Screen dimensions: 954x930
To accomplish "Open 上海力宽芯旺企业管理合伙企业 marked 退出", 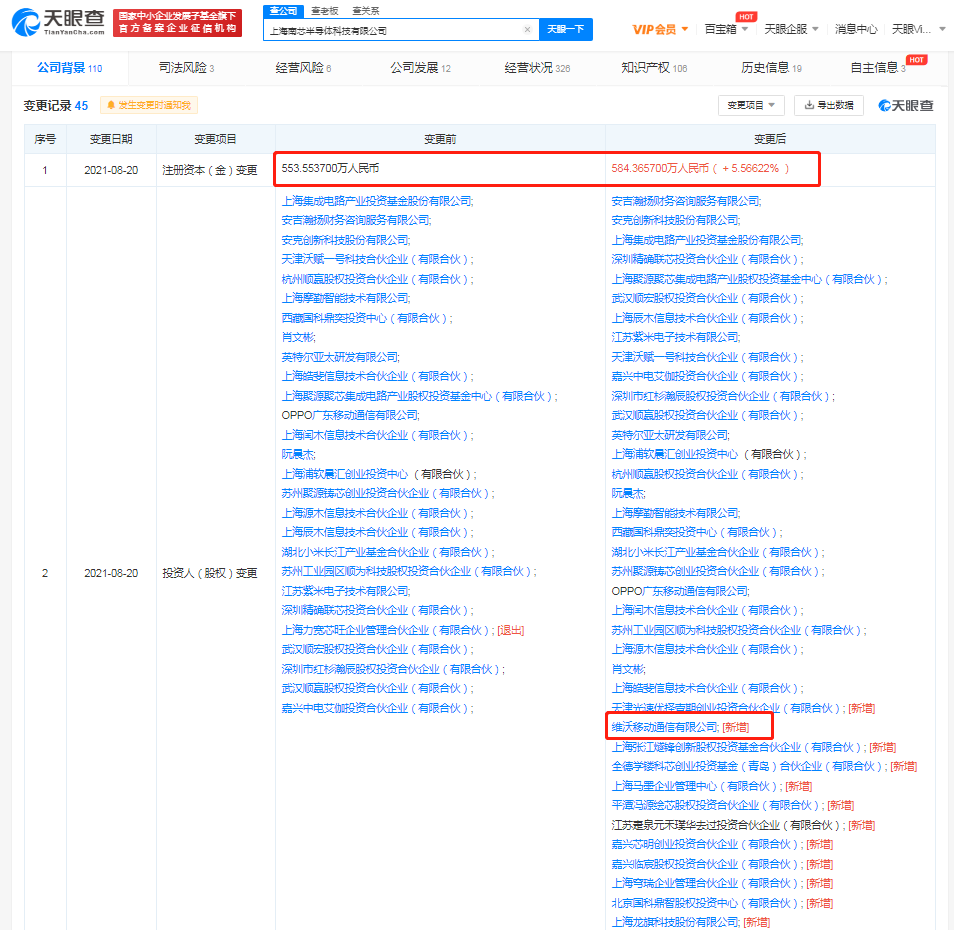I will click(388, 630).
